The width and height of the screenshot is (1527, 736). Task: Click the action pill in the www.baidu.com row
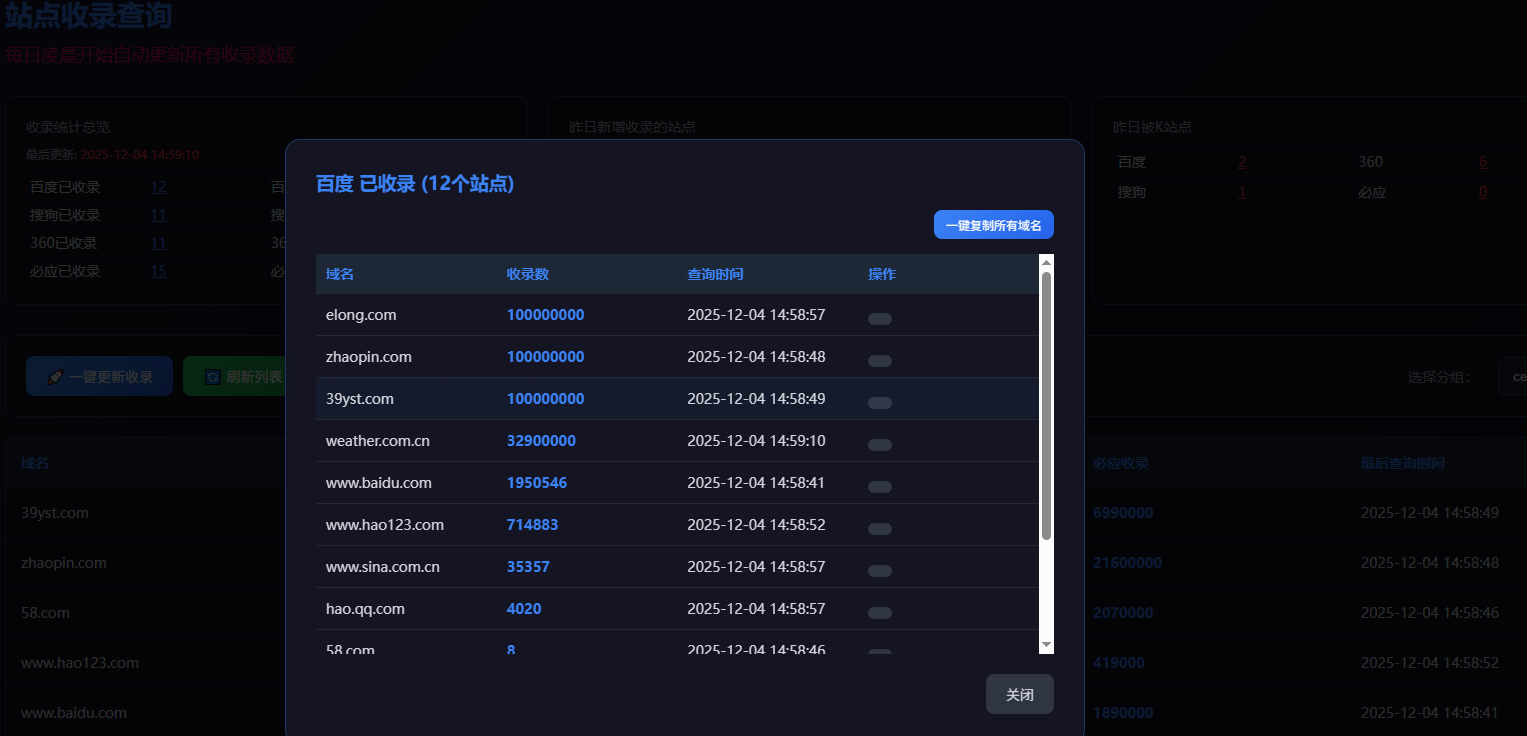880,487
